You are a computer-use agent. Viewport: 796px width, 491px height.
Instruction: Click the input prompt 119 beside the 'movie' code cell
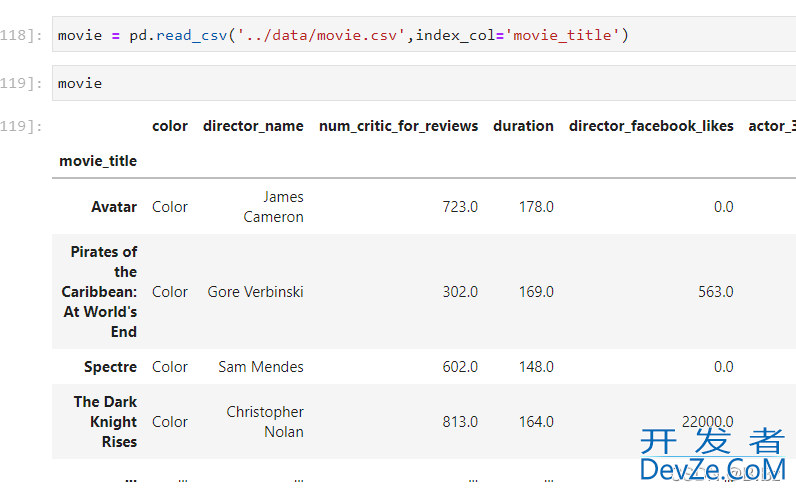[x=21, y=83]
